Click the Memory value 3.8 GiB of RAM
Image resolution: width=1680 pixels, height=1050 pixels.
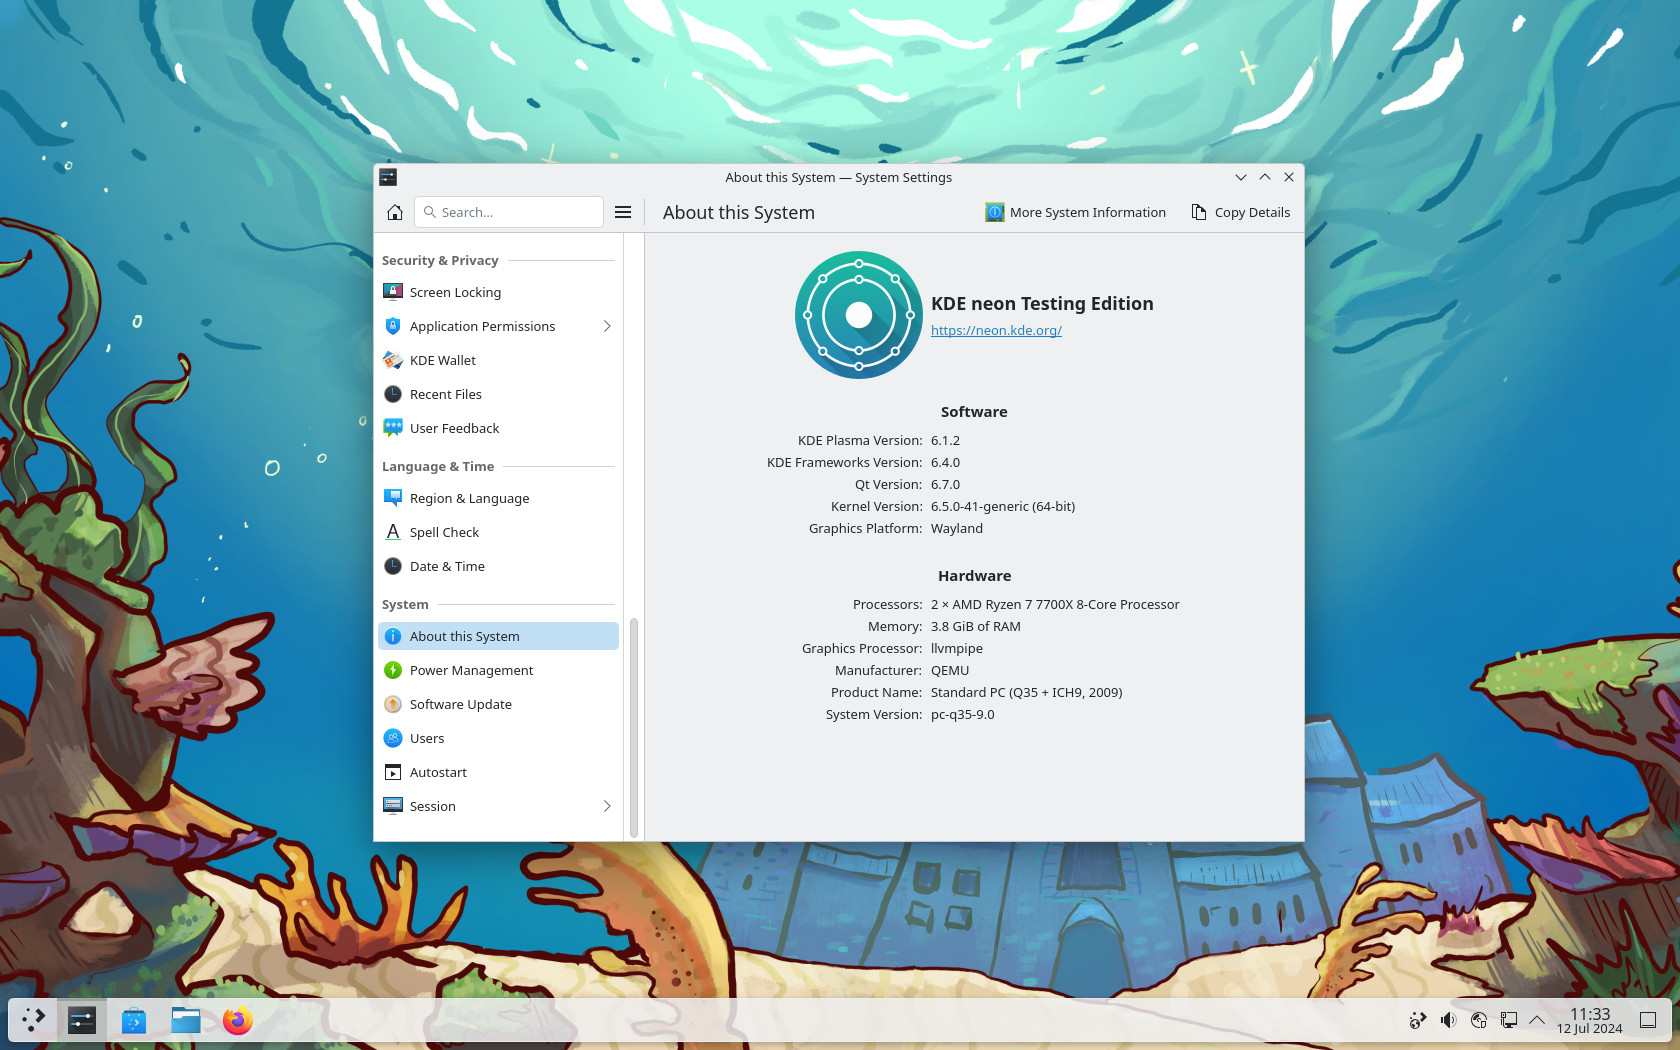click(x=976, y=626)
